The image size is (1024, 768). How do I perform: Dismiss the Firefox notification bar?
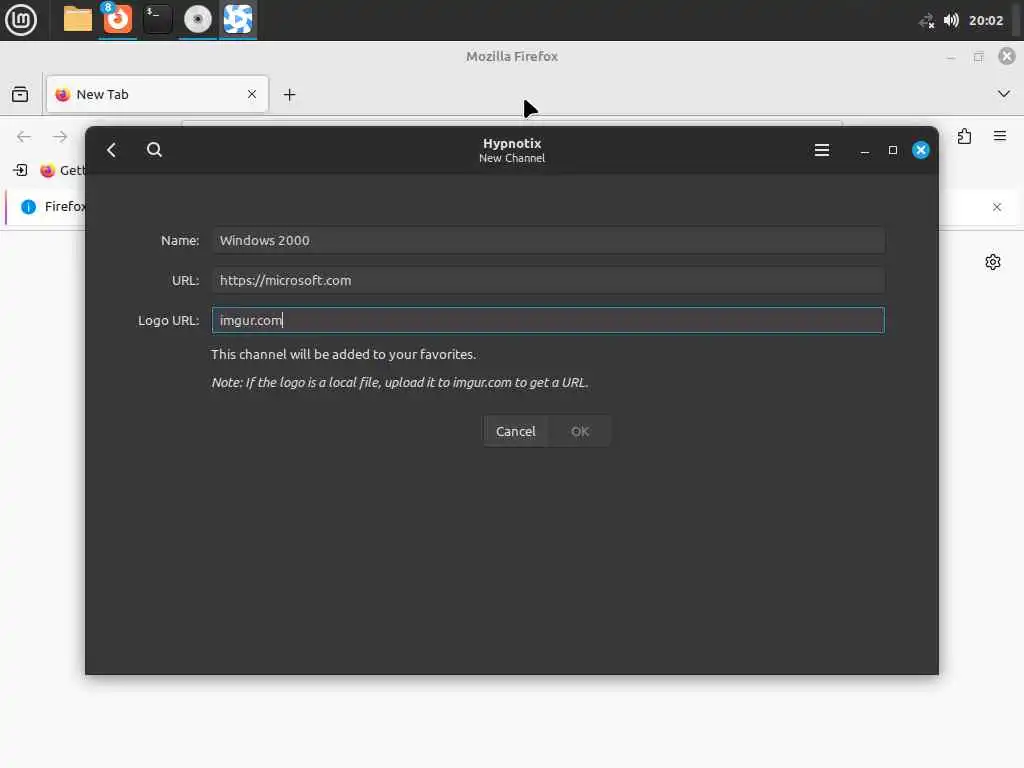click(x=997, y=207)
